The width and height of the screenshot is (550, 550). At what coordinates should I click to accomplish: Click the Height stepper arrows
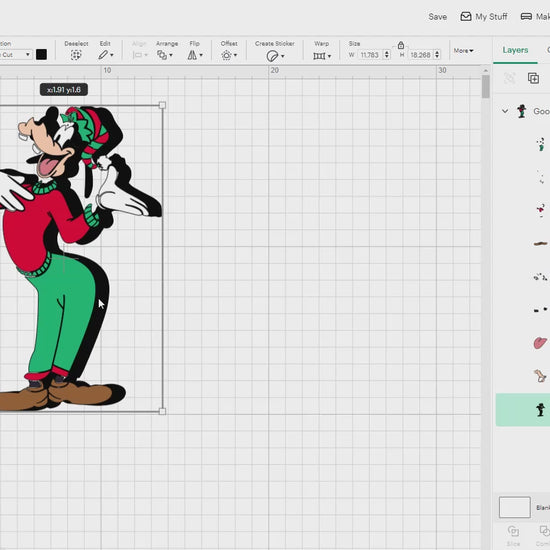coord(437,55)
